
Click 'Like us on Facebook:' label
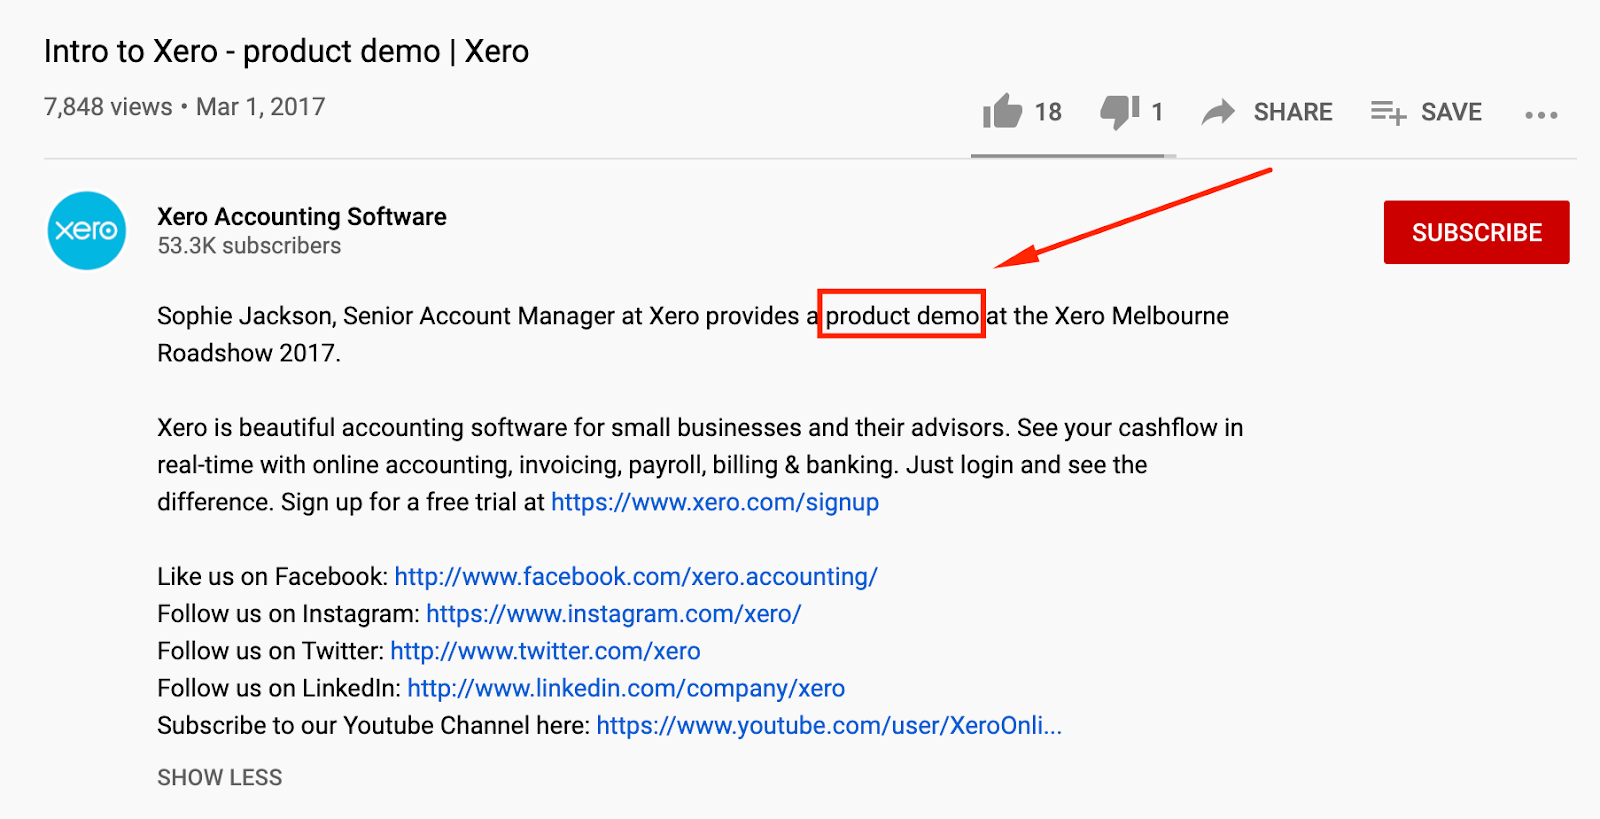tap(272, 577)
